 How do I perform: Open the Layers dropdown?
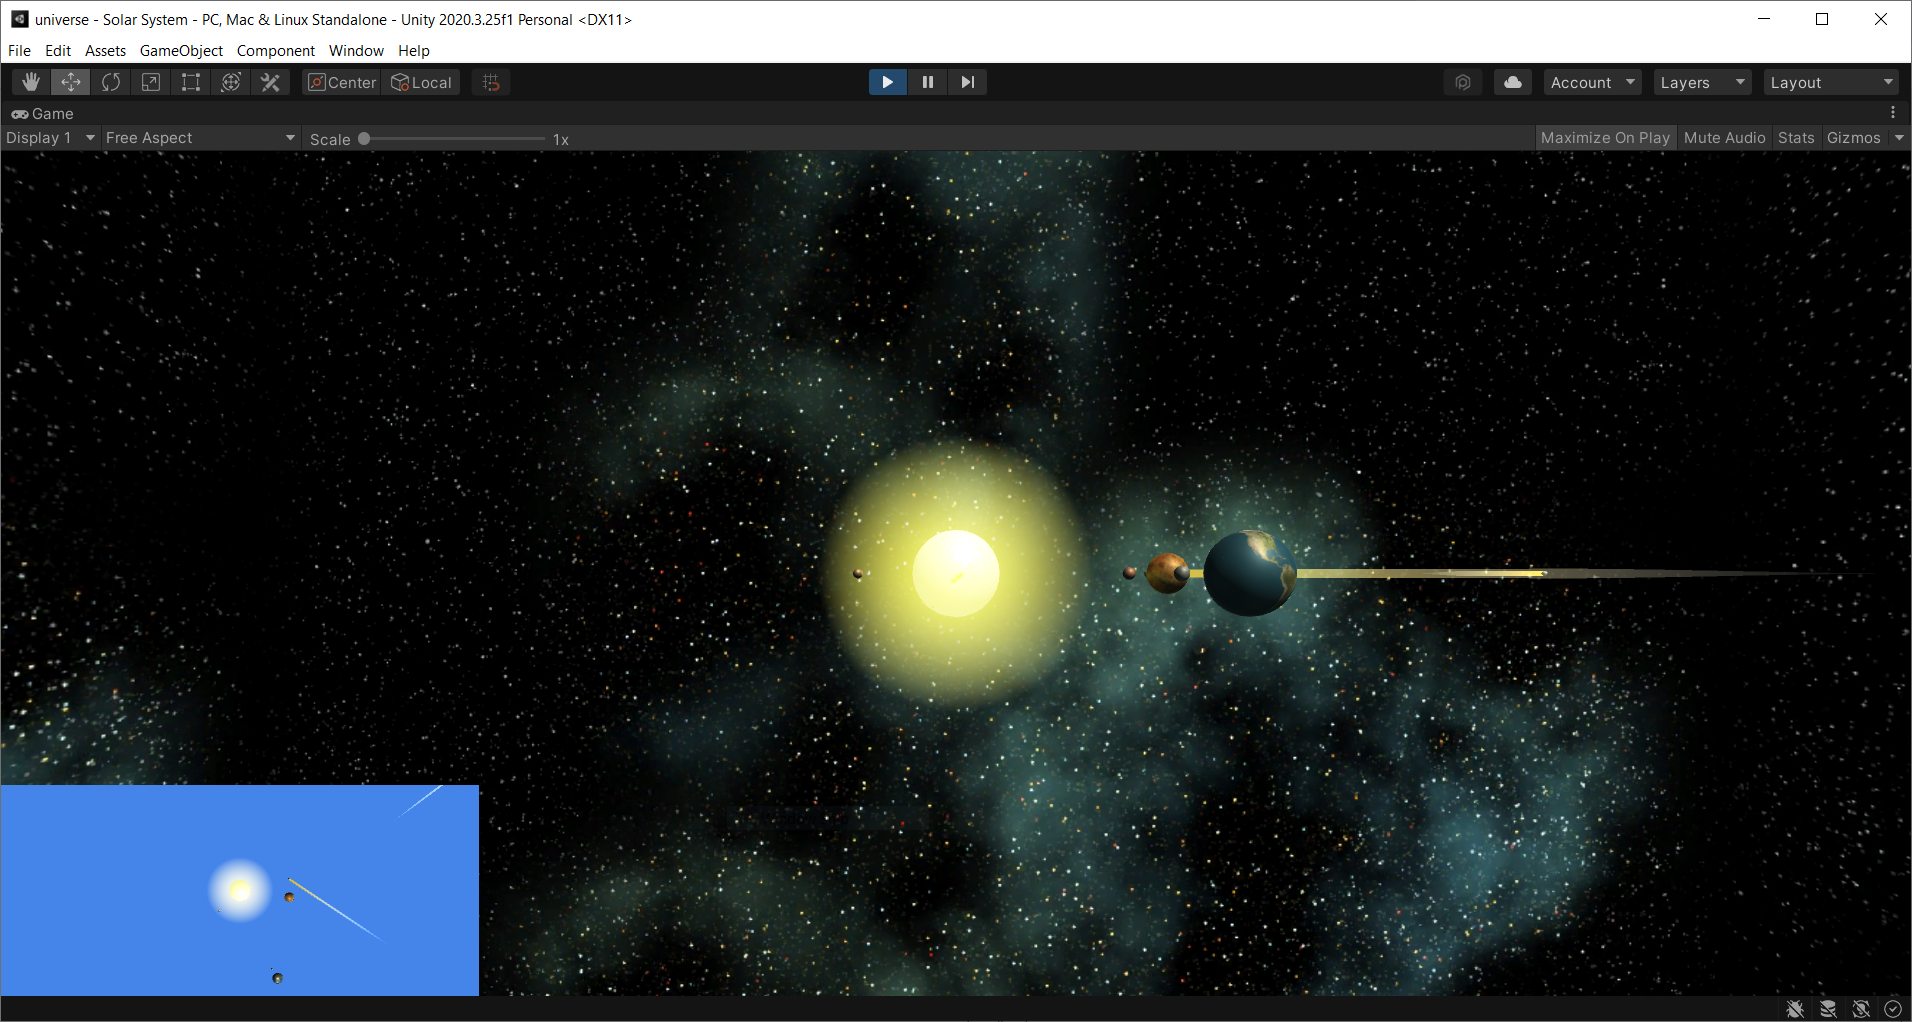[x=1700, y=82]
